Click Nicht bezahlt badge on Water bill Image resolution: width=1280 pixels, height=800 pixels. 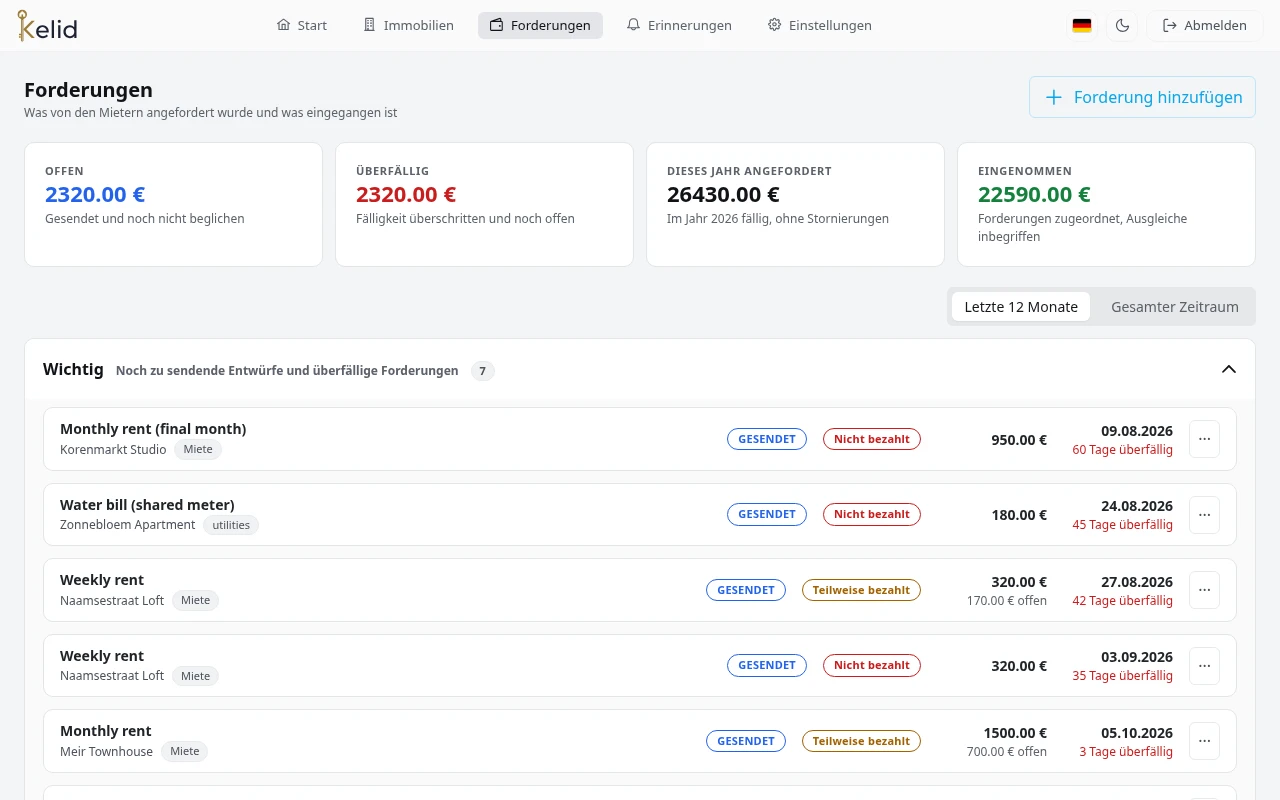(872, 514)
